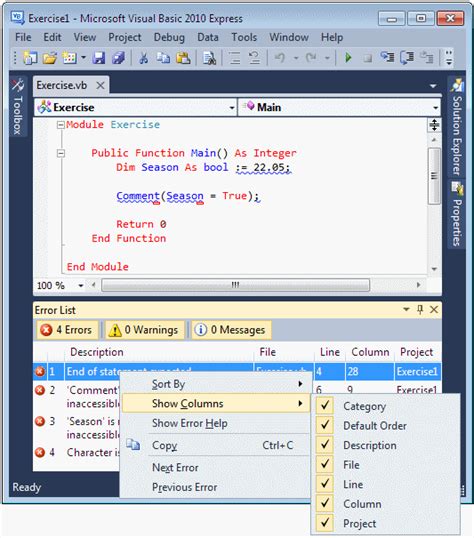Screen dimensions: 474x538
Task: Choose Copy in the context menu
Action: pyautogui.click(x=216, y=445)
